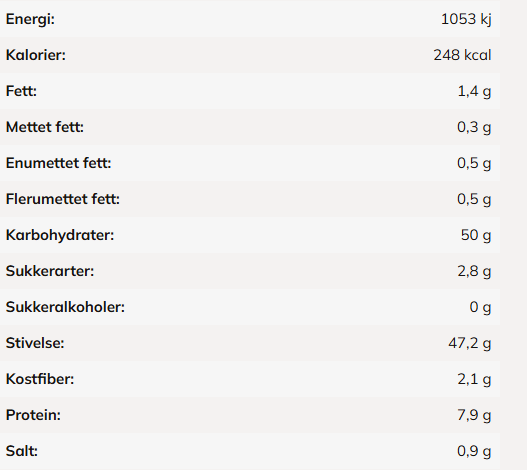Image resolution: width=527 pixels, height=470 pixels.
Task: Select the 0,3 g saturated fat value
Action: pos(474,127)
